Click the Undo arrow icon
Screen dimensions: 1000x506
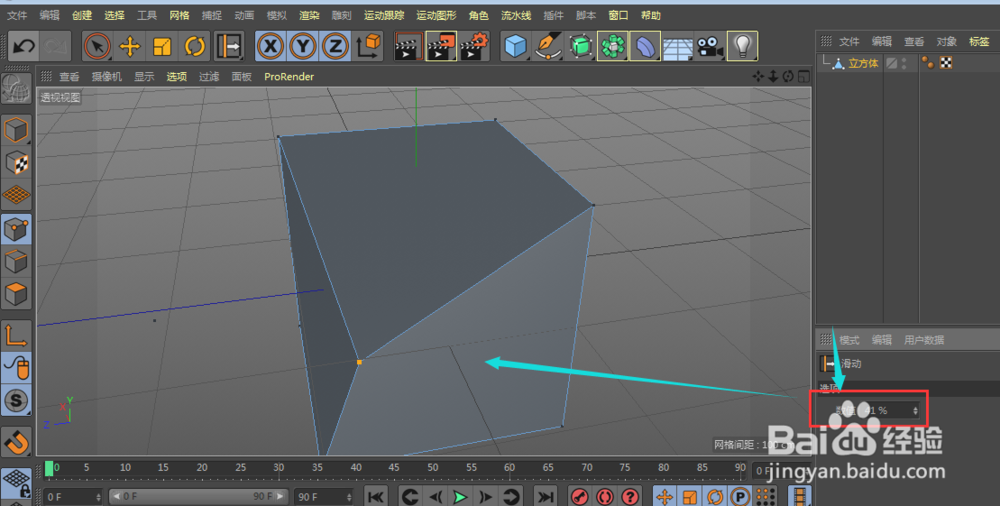pyautogui.click(x=24, y=47)
